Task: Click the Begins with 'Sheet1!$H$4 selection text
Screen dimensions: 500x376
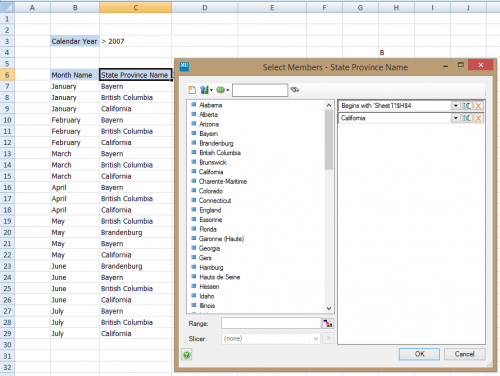Action: point(376,106)
